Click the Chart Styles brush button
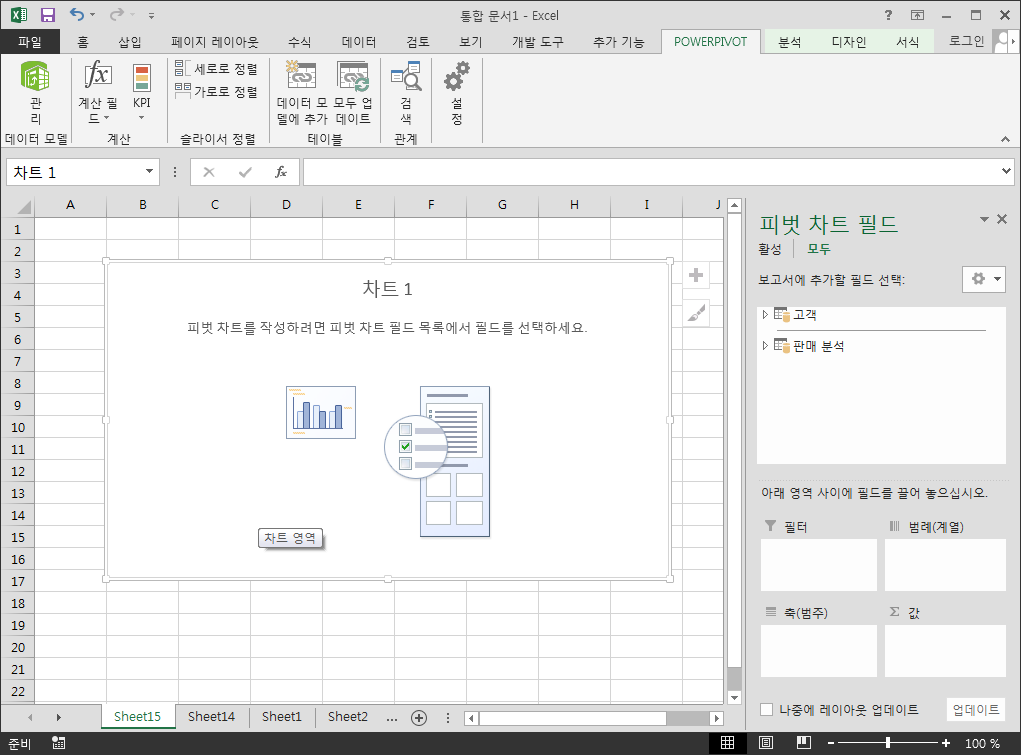Viewport: 1021px width, 755px height. (696, 313)
